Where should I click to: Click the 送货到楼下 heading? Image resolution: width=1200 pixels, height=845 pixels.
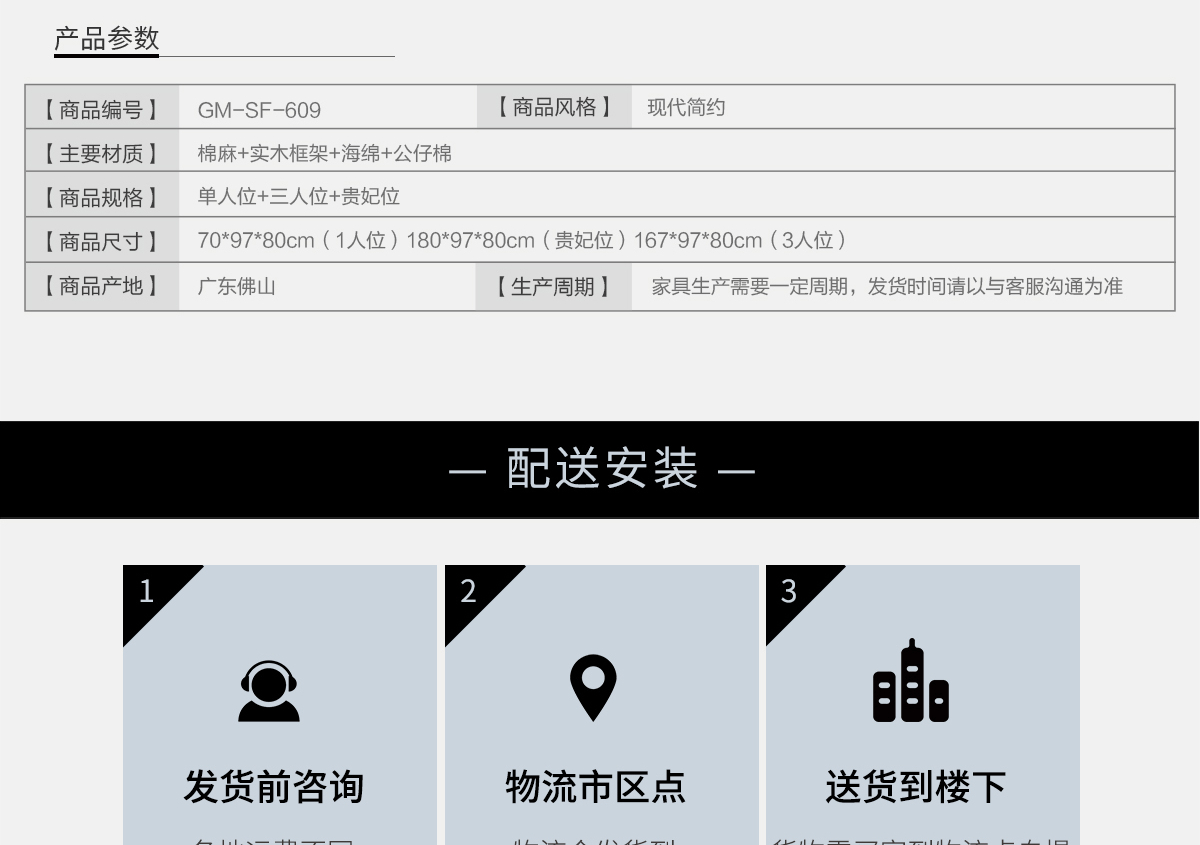(x=916, y=786)
